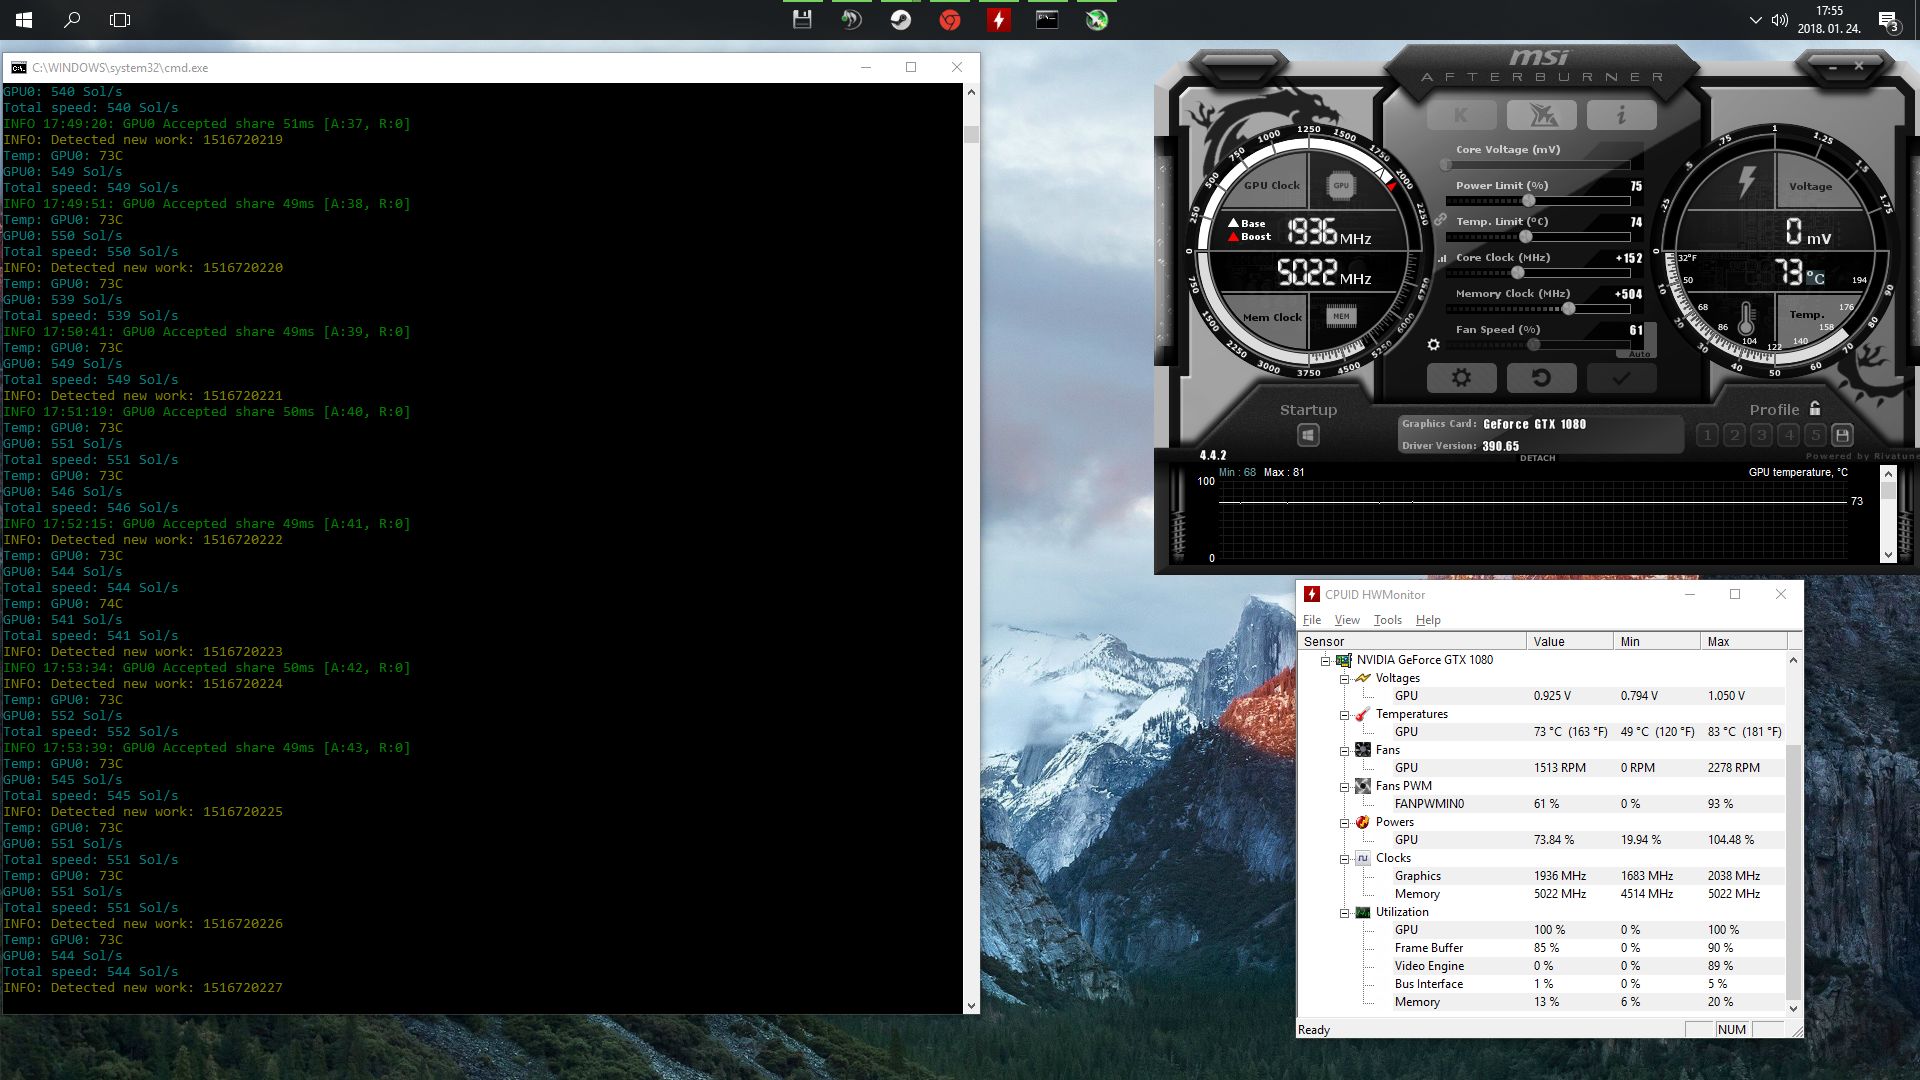The width and height of the screenshot is (1920, 1080).
Task: Open the Afterburner information 'i' button
Action: click(1621, 116)
